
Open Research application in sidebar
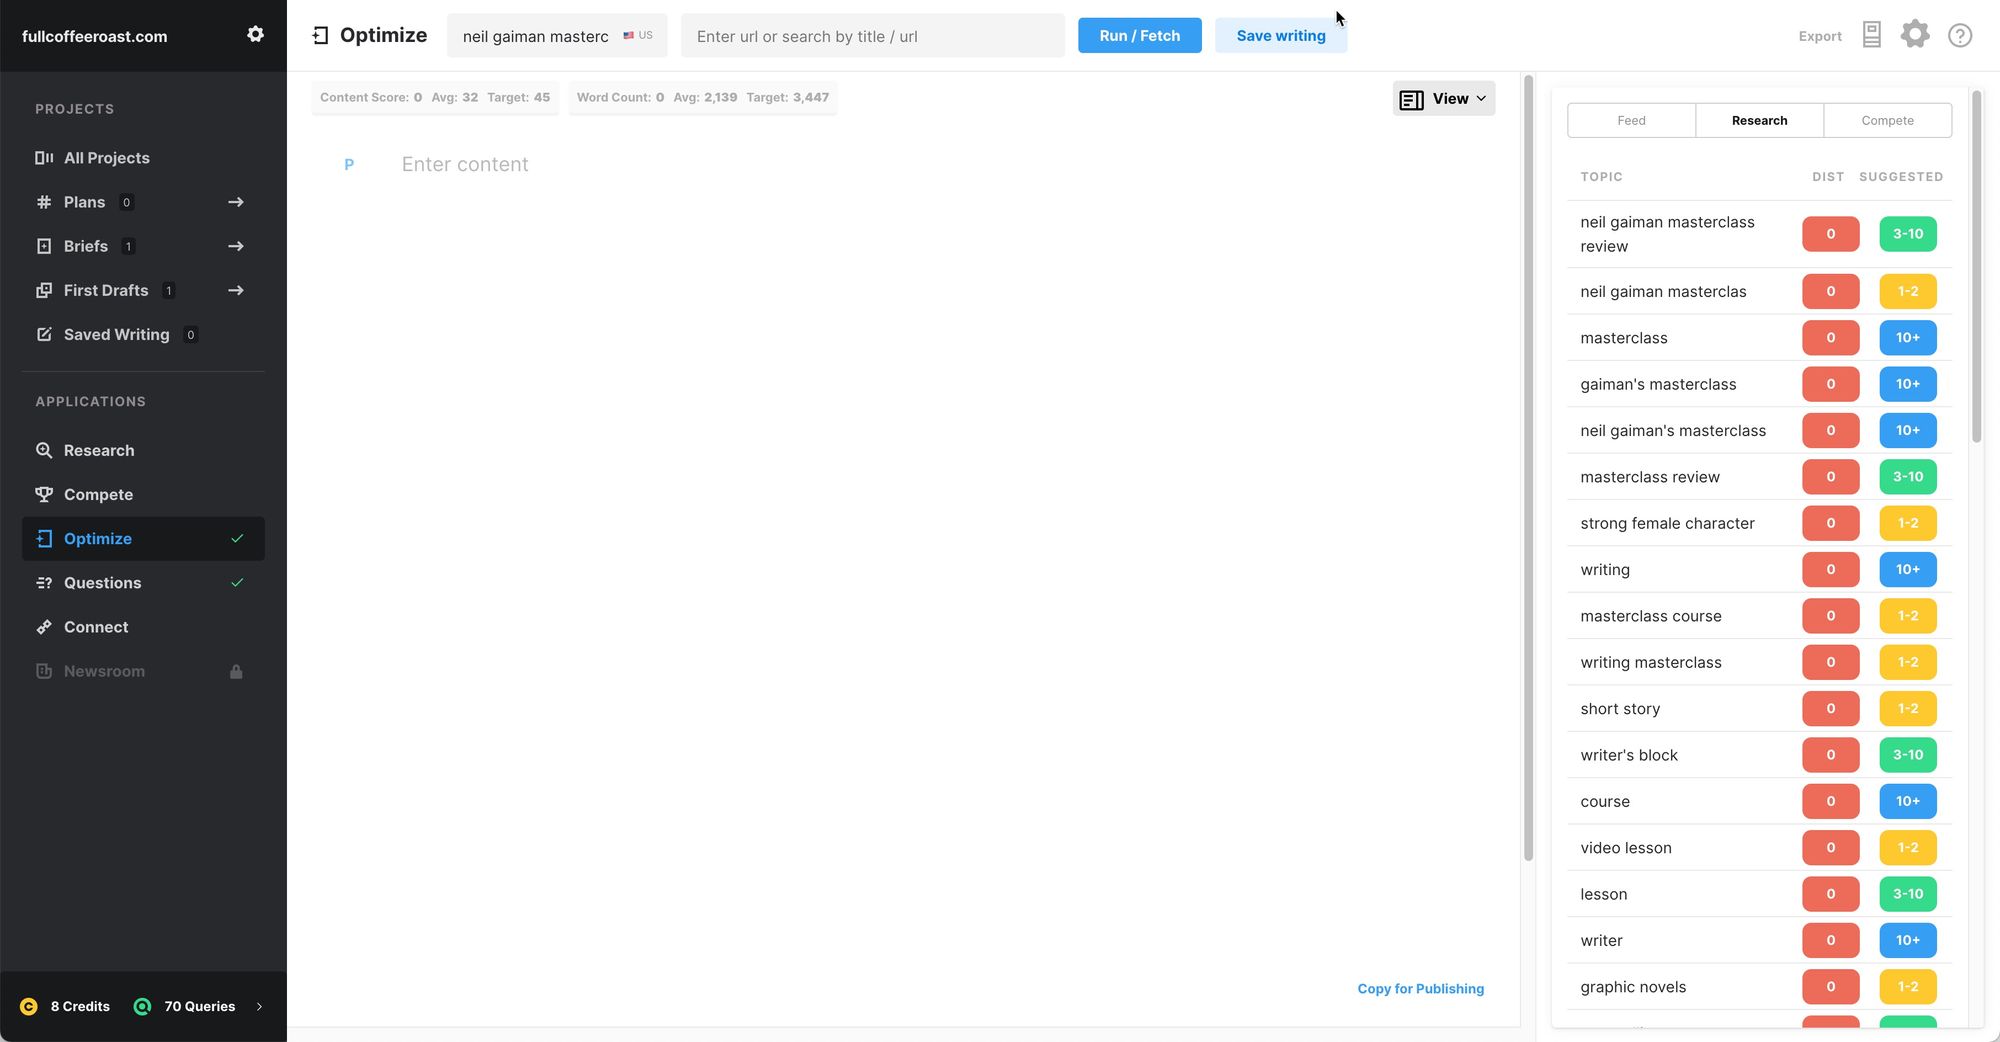pos(98,450)
